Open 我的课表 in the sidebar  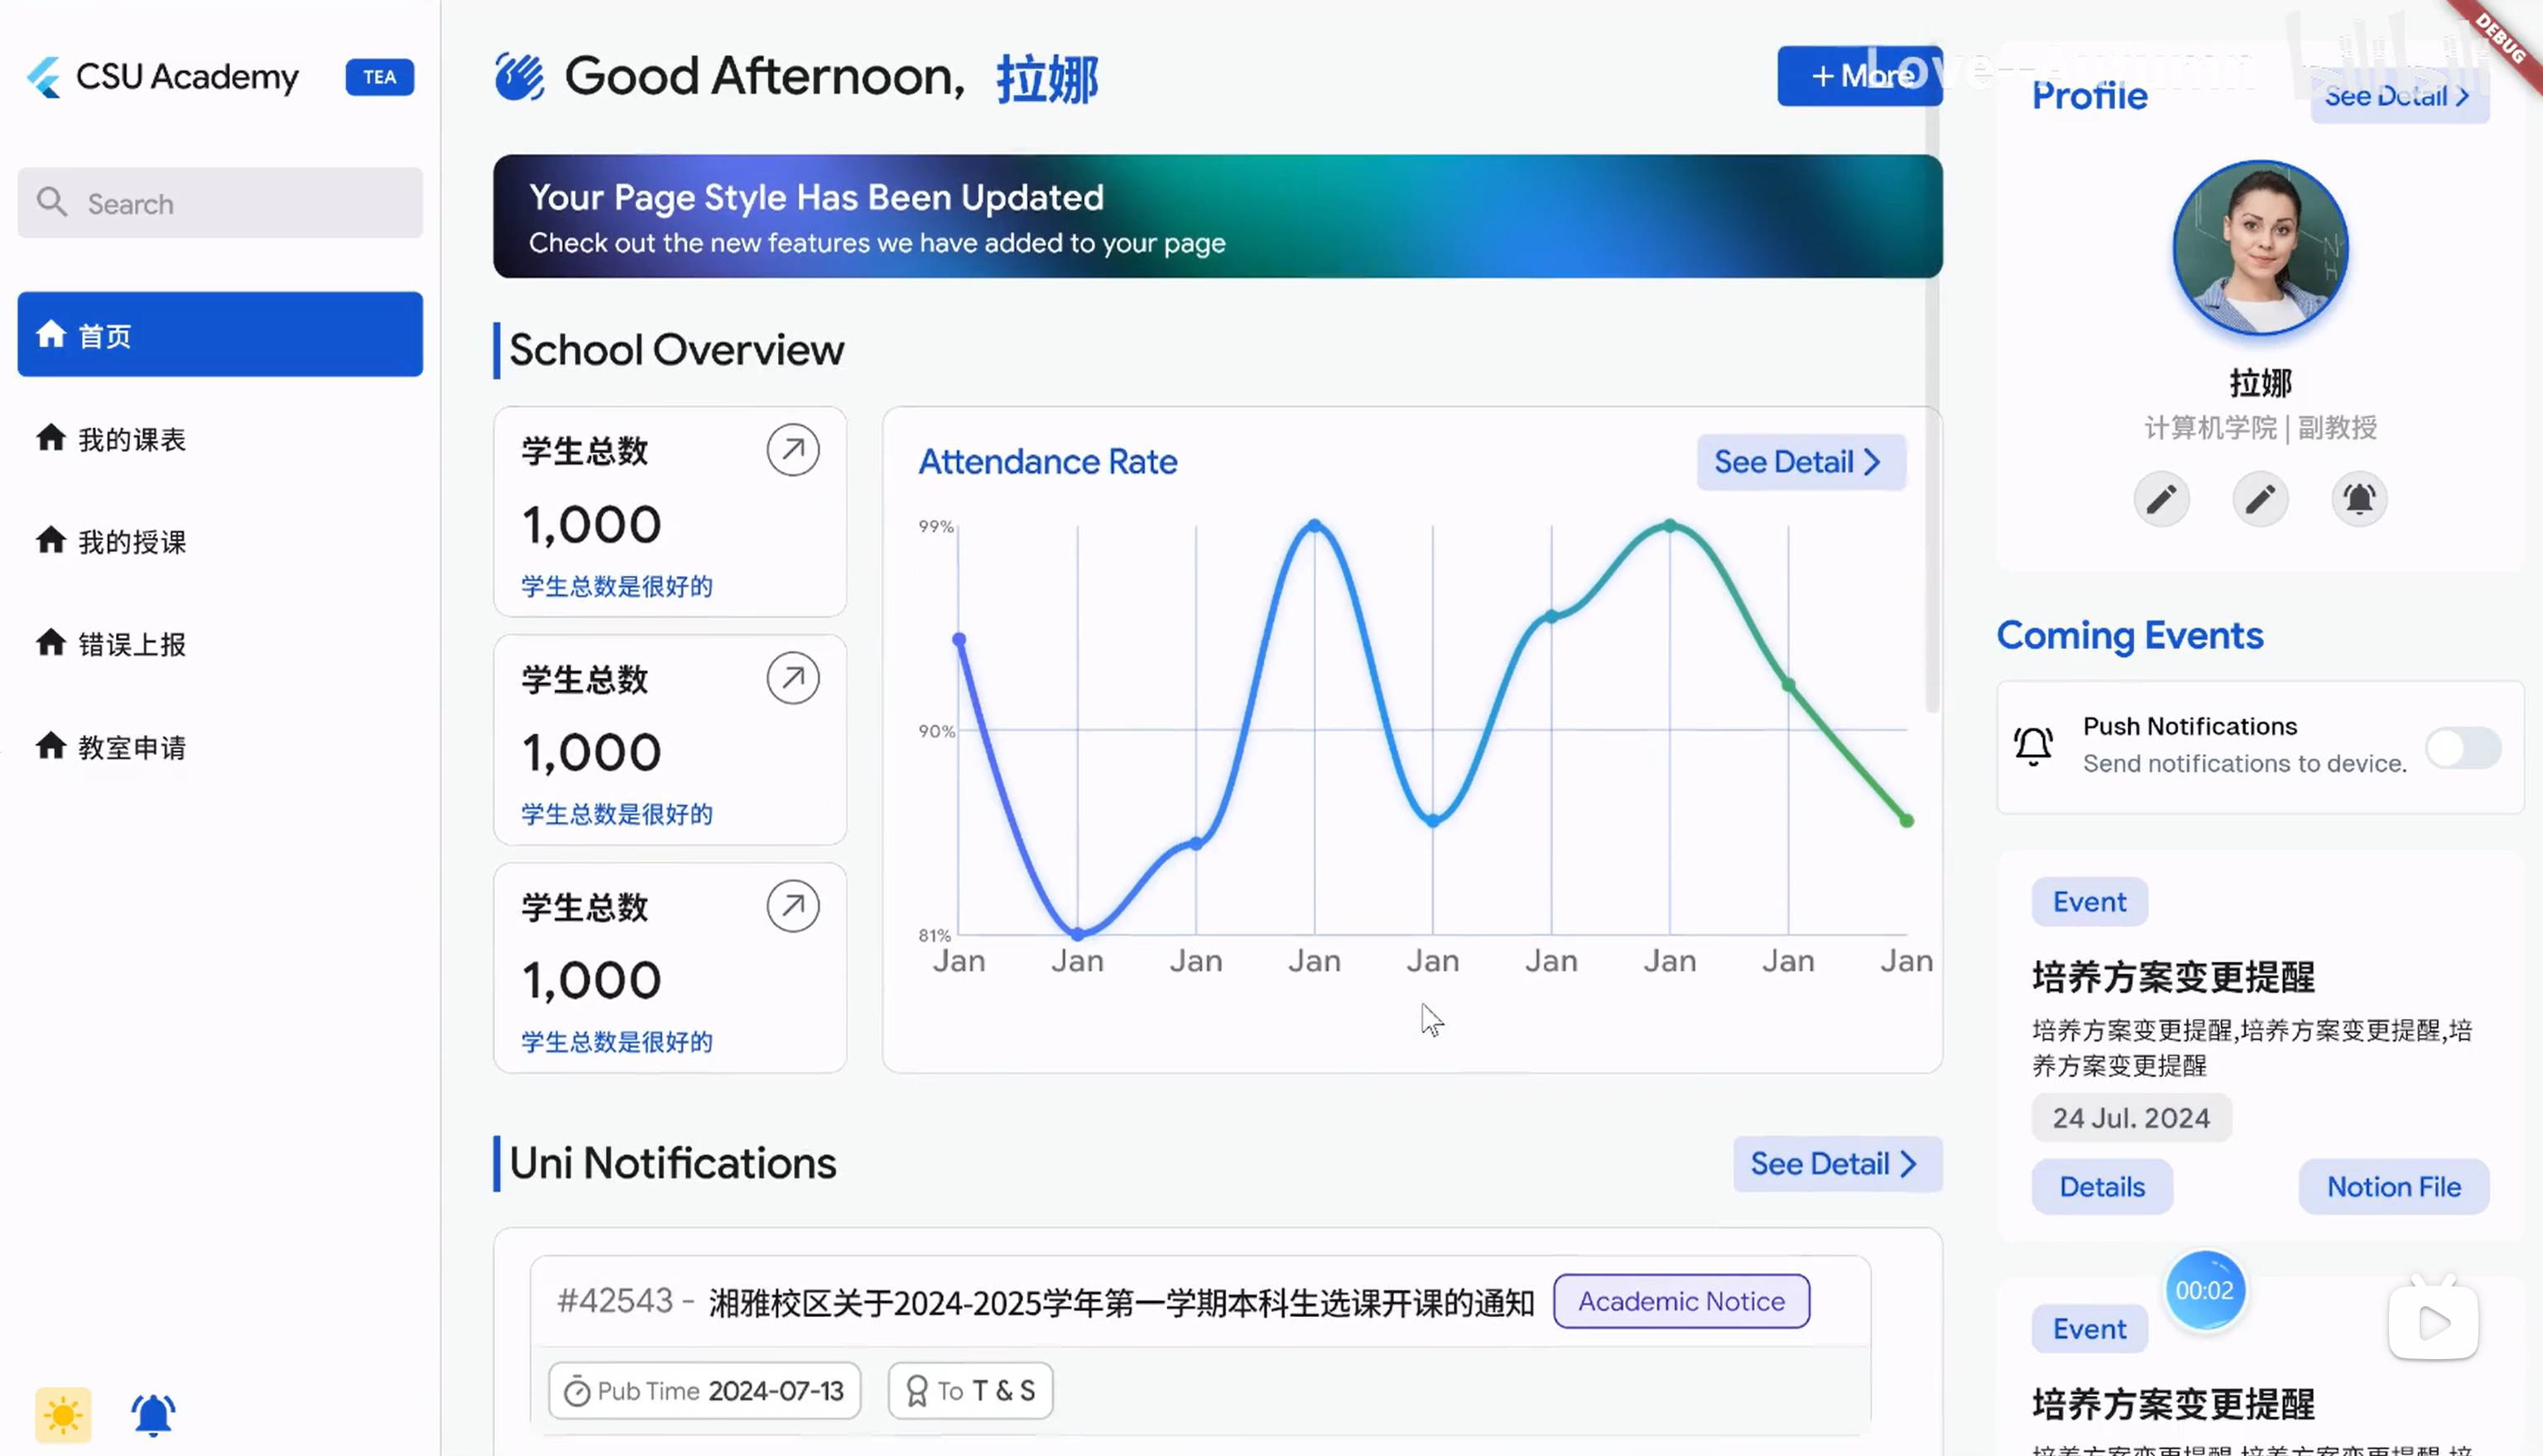coord(220,438)
